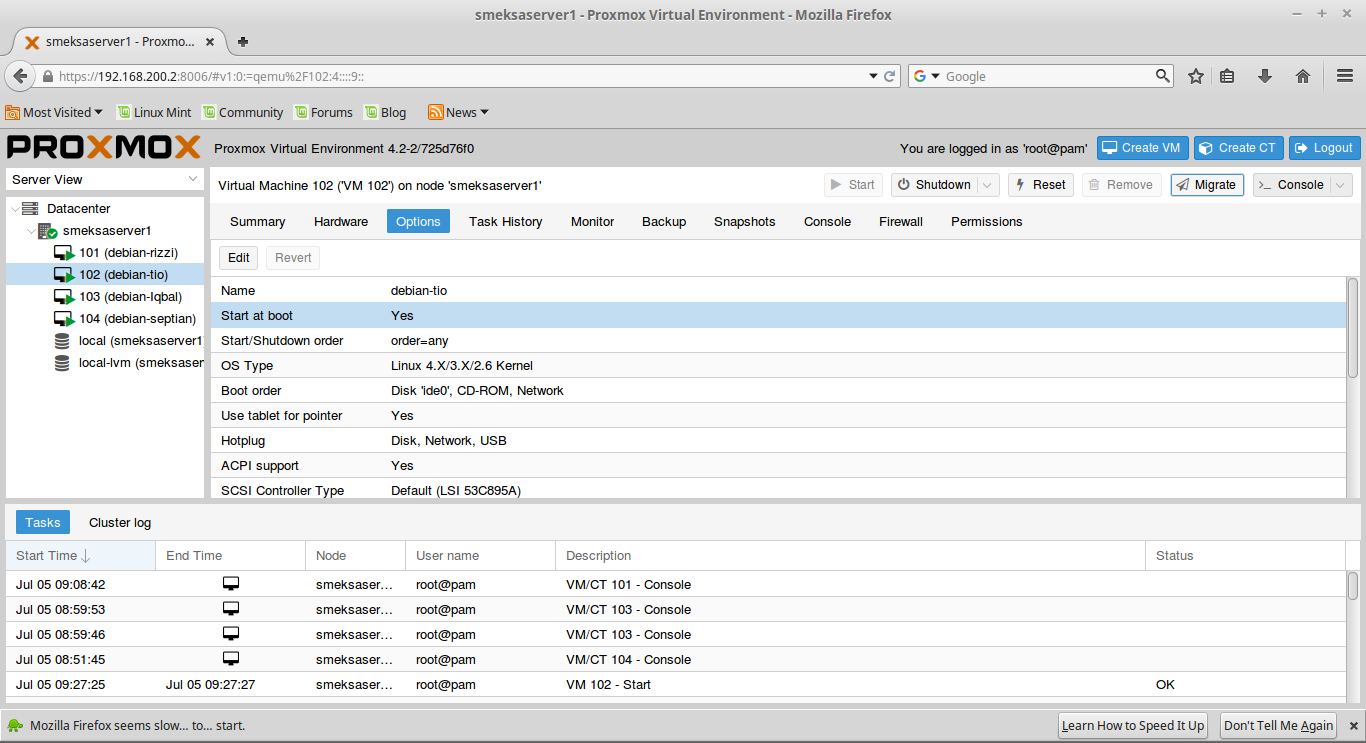Close the smeksaserver1 browser tab
The width and height of the screenshot is (1366, 743).
point(210,42)
